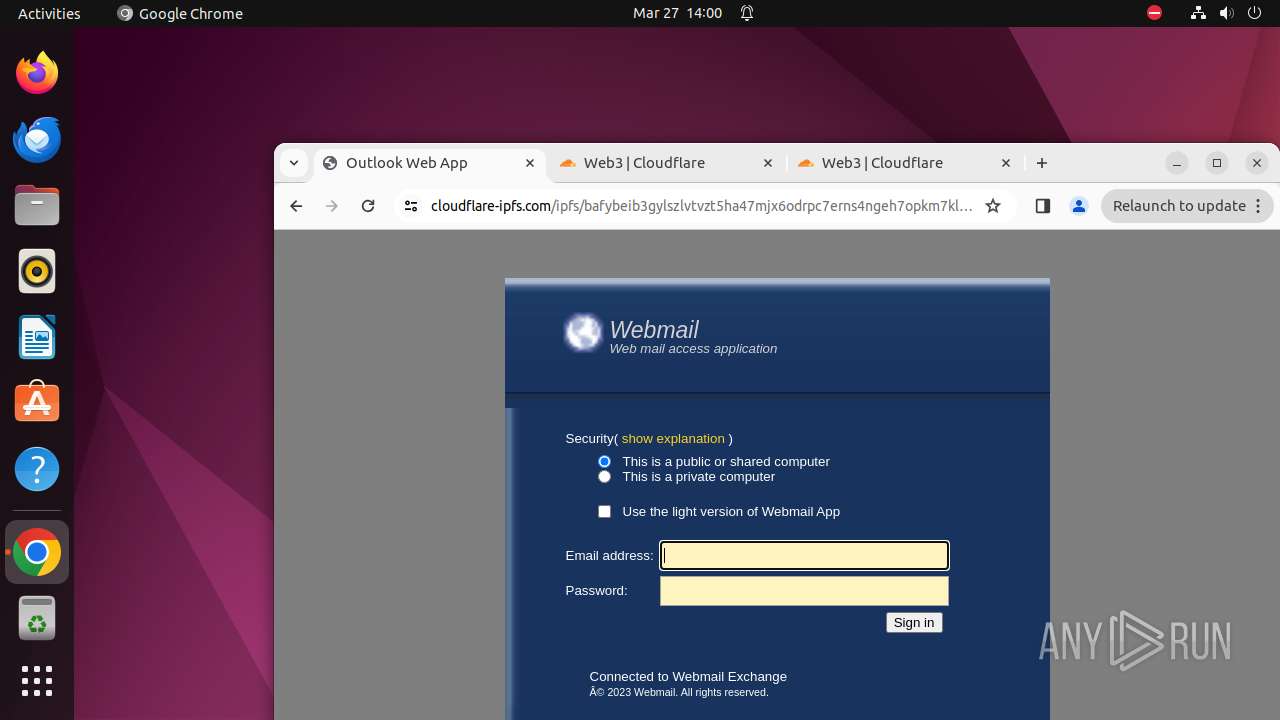Viewport: 1280px width, 720px height.
Task: Maximize the Chrome window
Action: [1217, 163]
